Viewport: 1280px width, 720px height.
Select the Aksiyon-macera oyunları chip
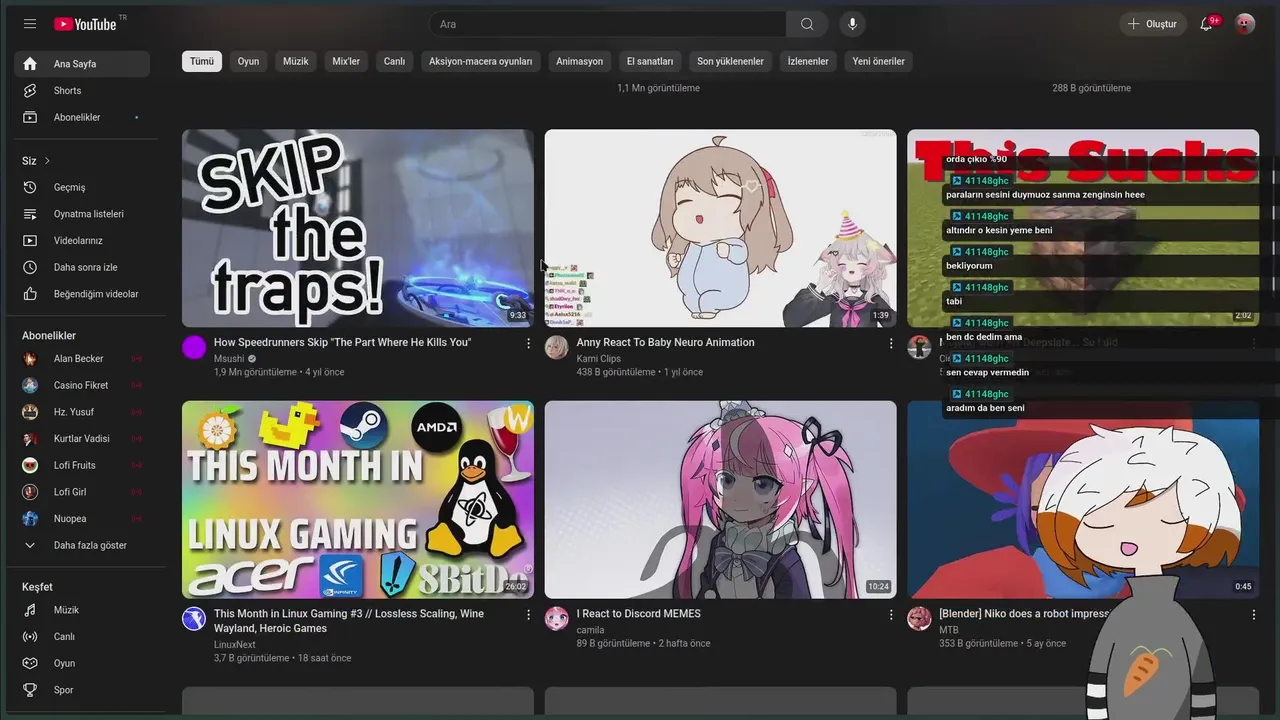coord(481,61)
